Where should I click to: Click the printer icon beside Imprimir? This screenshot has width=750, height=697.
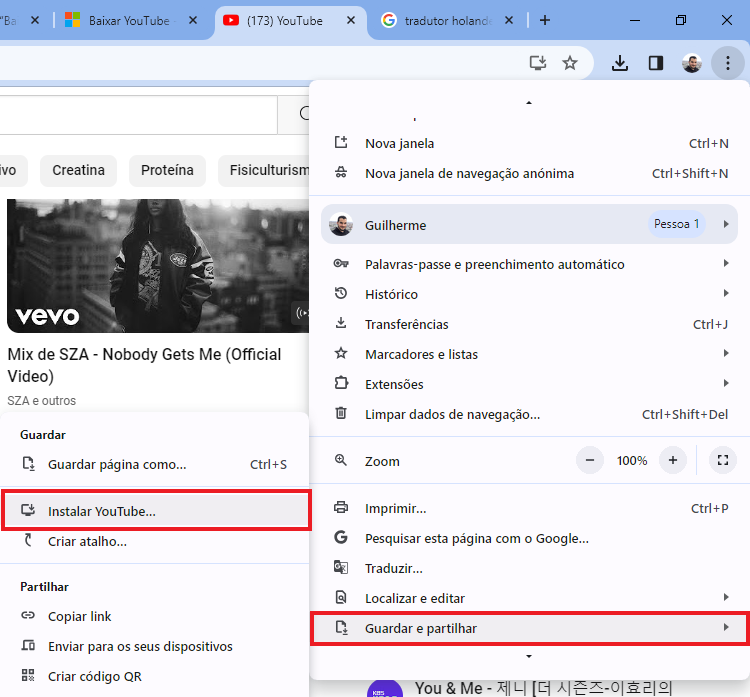pos(341,507)
